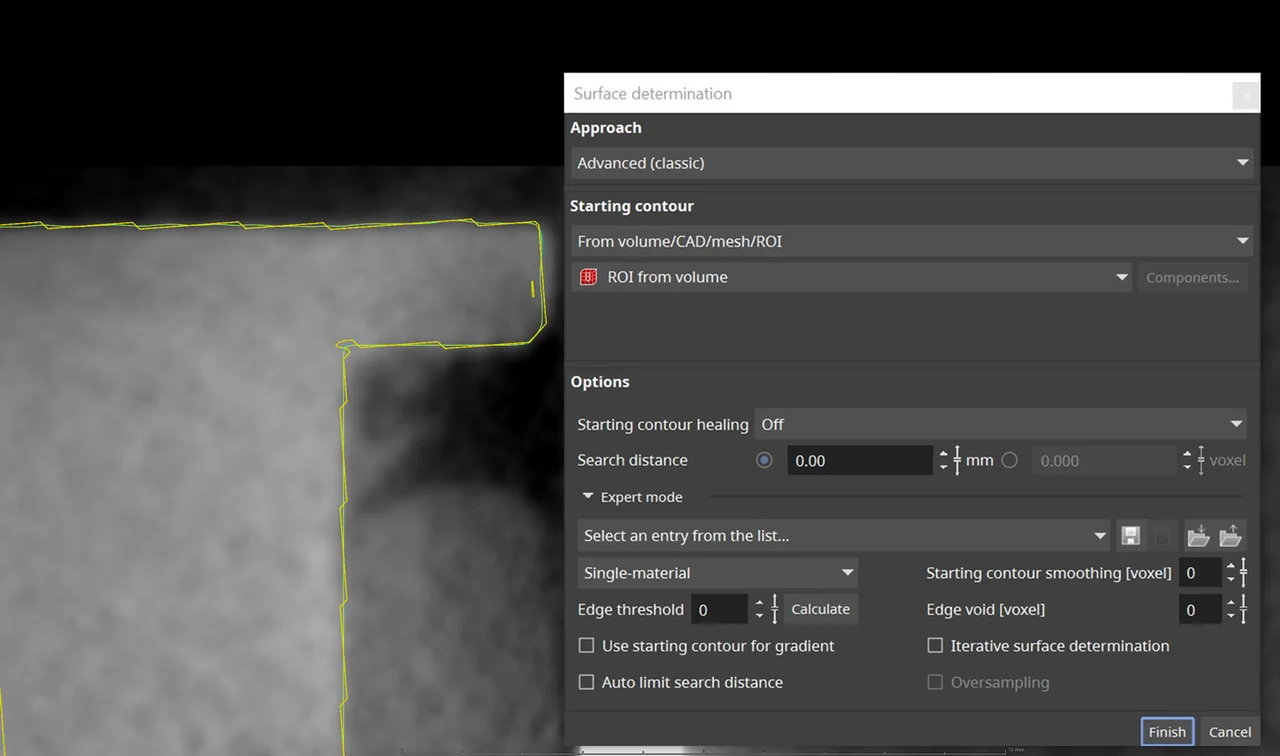Select the voxel search distance radio button
The image size is (1280, 756).
pyautogui.click(x=1009, y=460)
